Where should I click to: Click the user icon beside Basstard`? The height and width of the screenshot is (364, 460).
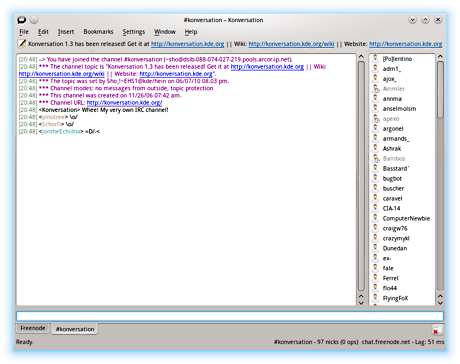[x=376, y=169]
